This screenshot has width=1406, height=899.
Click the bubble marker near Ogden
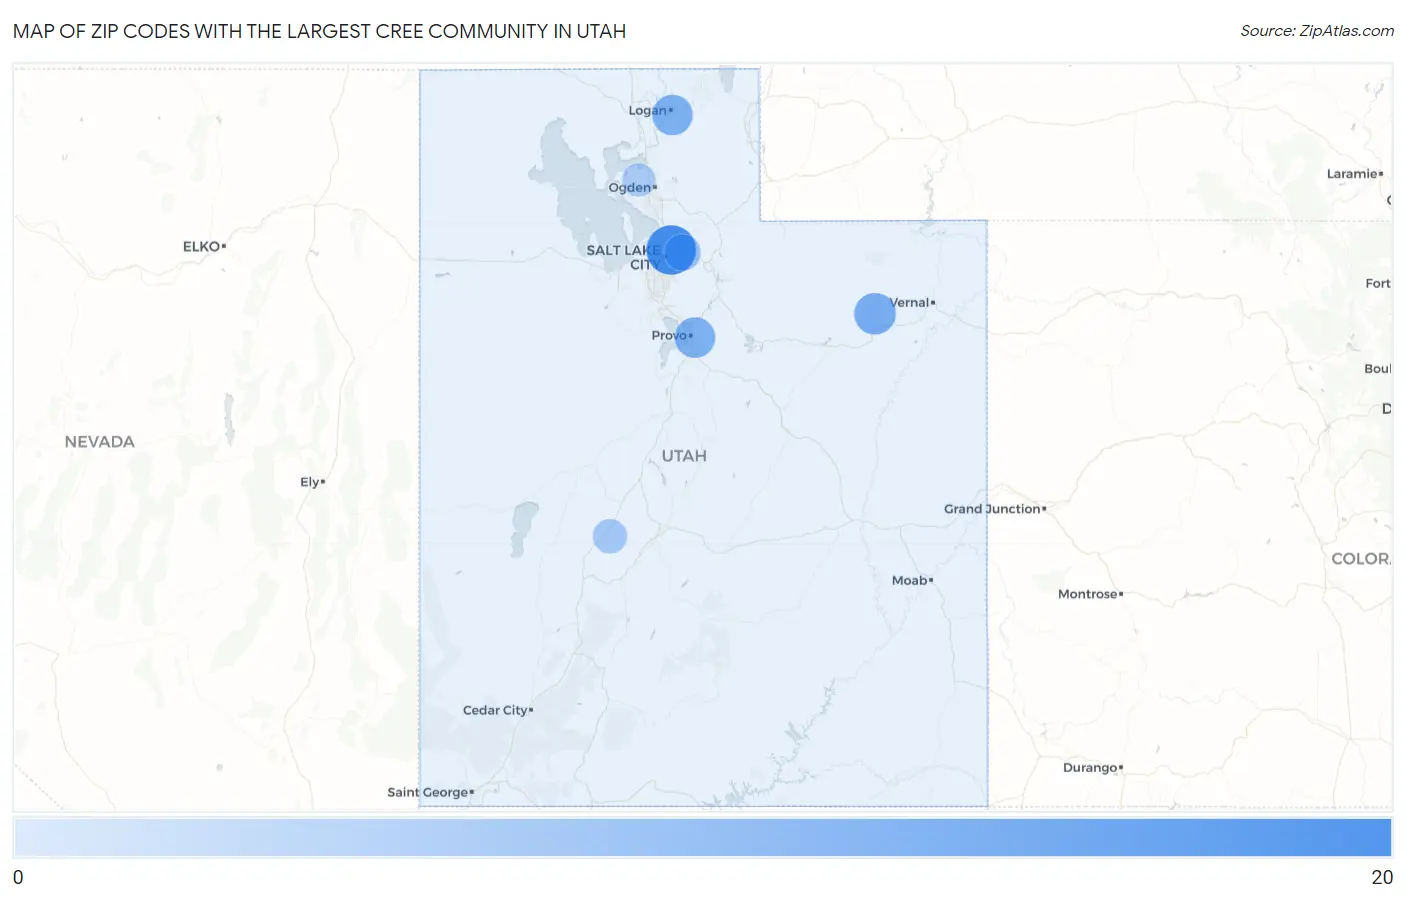638,180
